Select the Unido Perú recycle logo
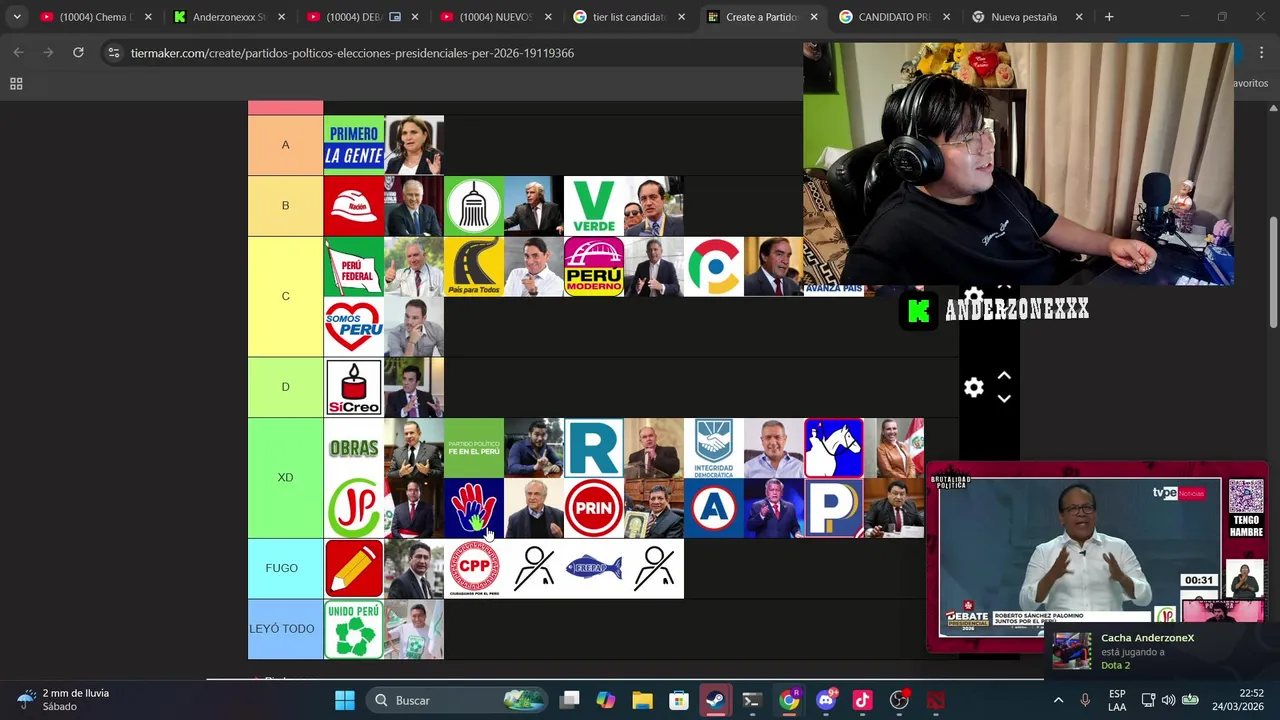Screen dimensions: 1280x720 point(354,629)
